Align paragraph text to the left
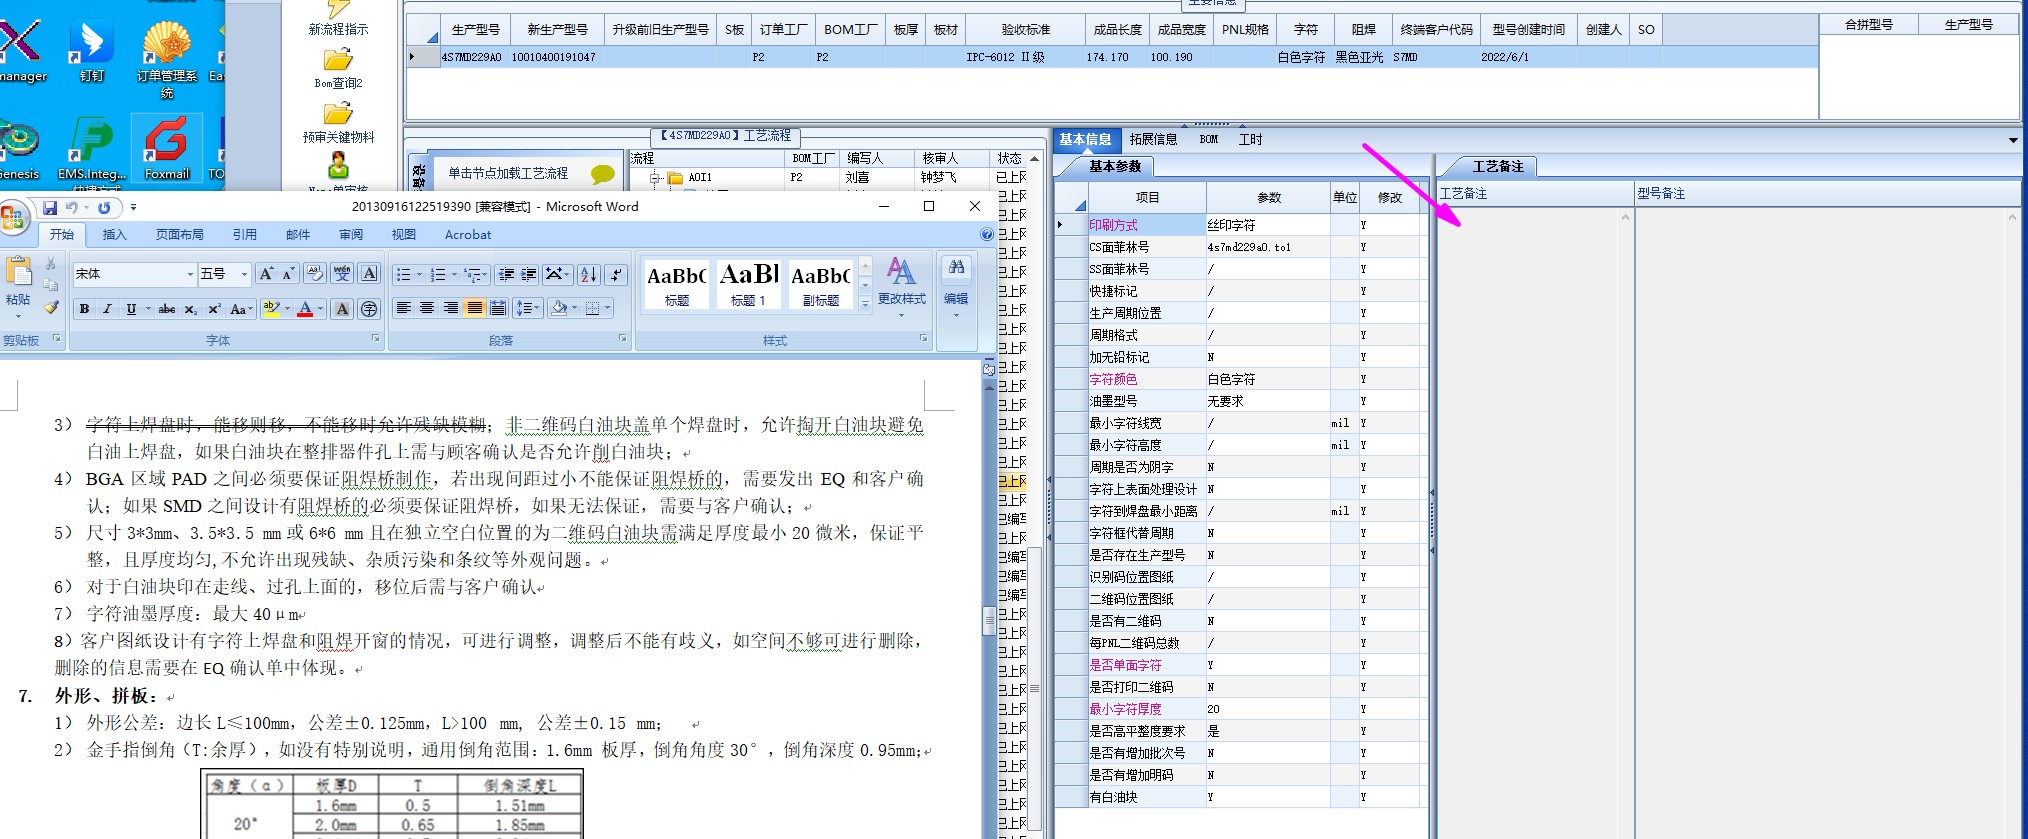The height and width of the screenshot is (839, 2028). (x=403, y=308)
